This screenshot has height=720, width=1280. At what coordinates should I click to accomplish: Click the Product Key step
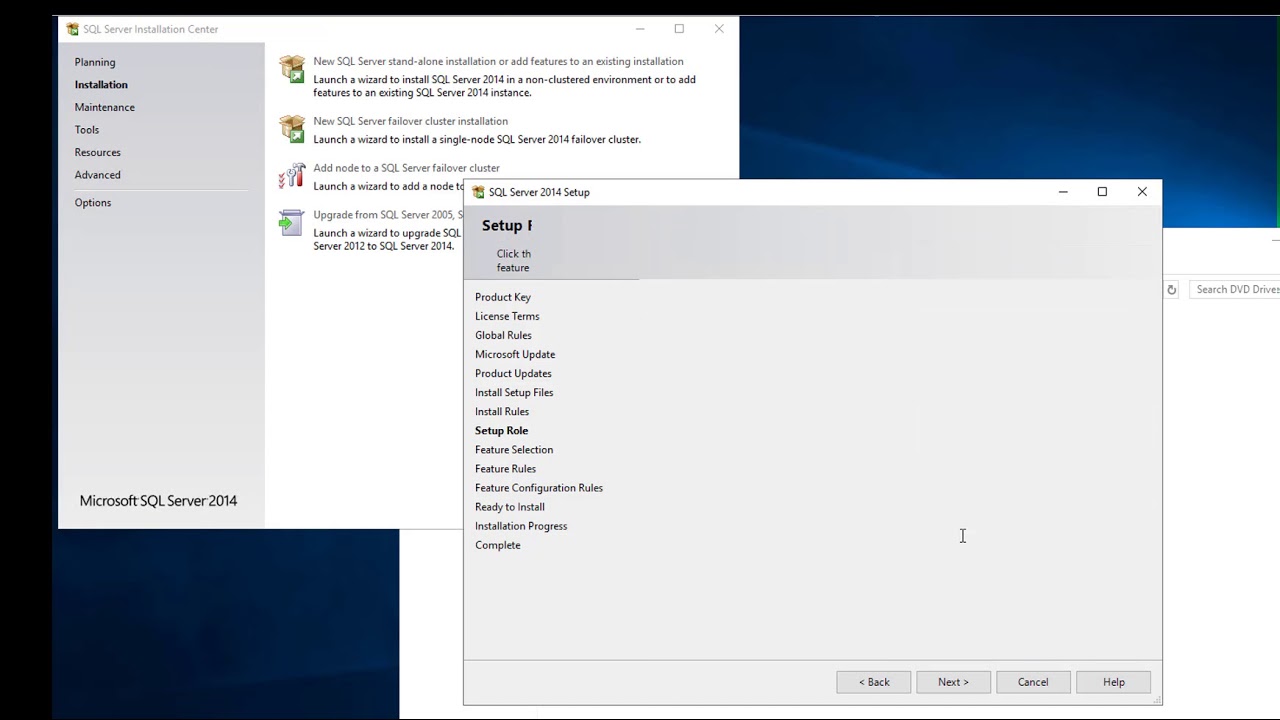[503, 297]
